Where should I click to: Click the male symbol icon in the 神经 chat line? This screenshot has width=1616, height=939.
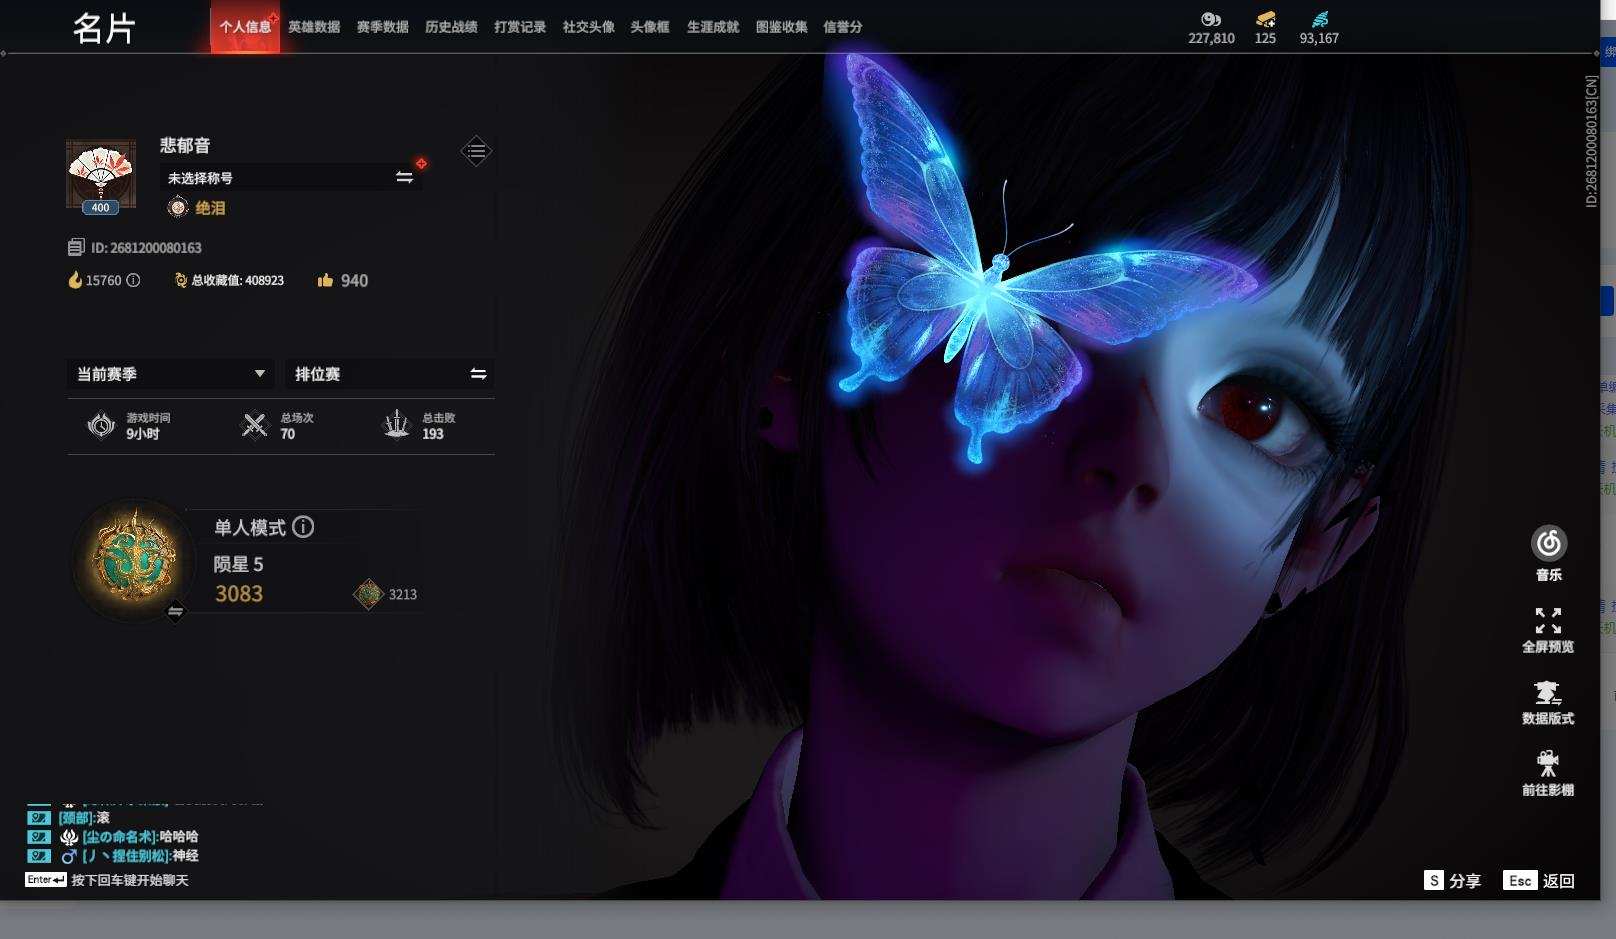click(69, 856)
